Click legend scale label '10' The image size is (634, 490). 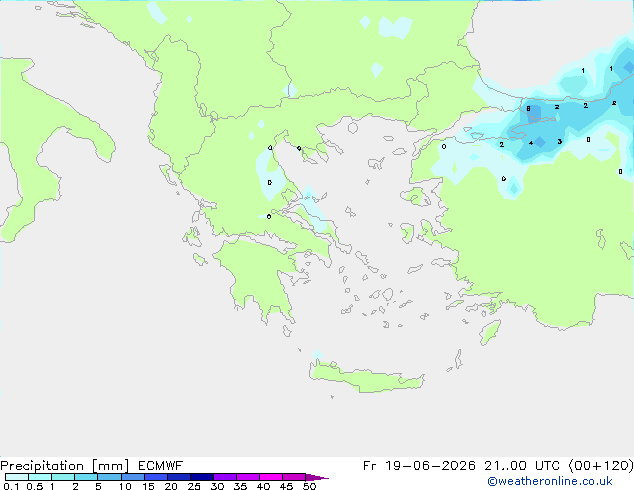(125, 486)
